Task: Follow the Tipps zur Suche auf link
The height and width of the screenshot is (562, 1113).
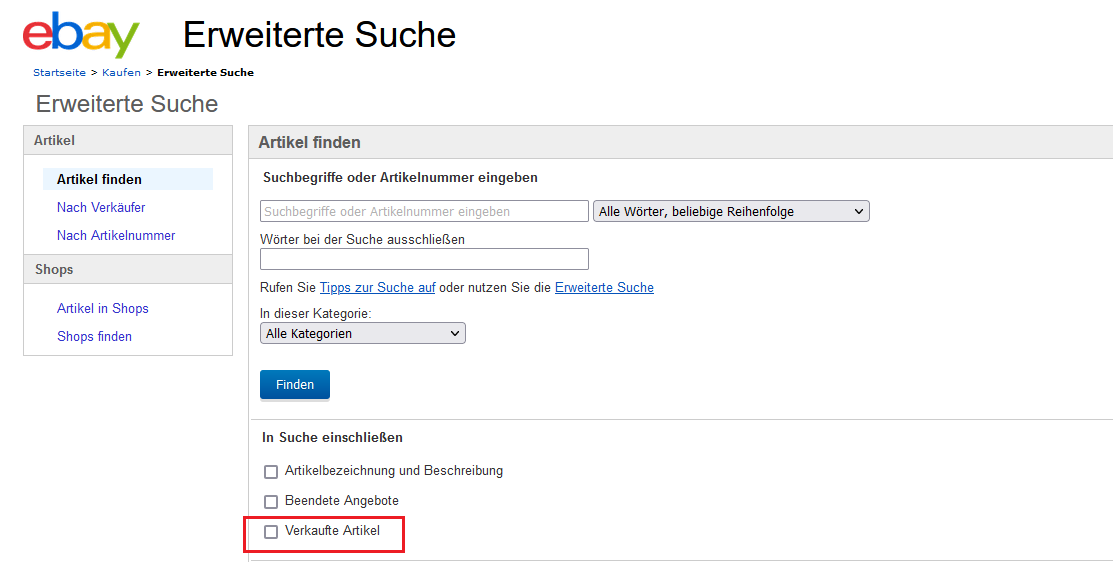Action: [377, 288]
